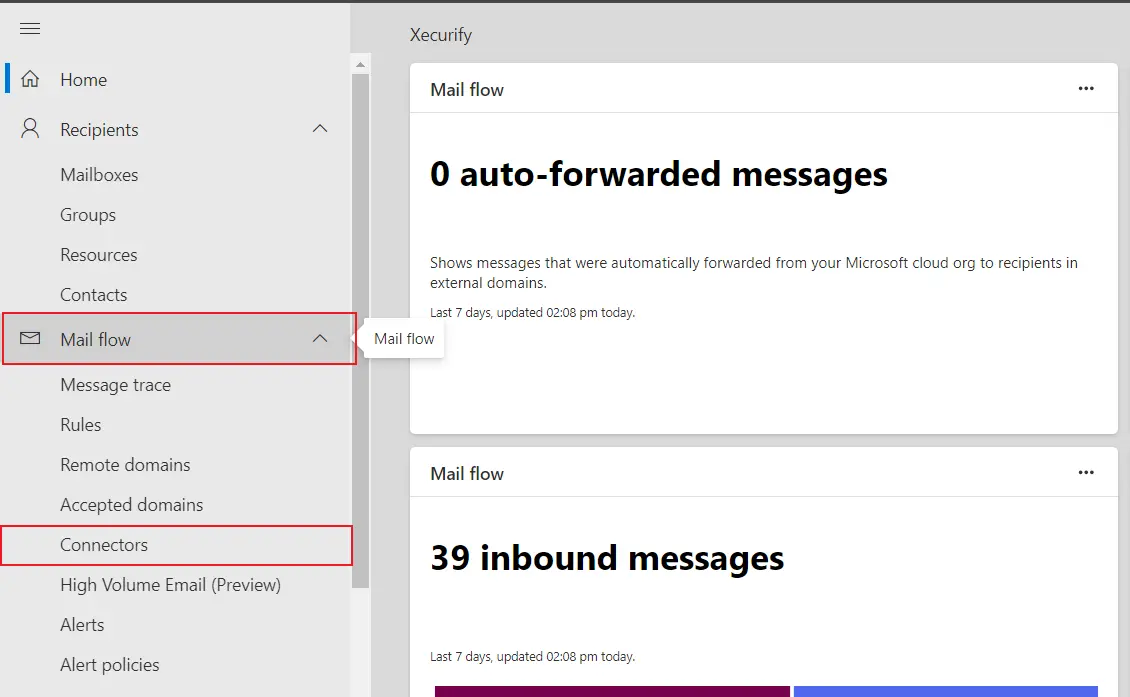Collapse the Recipients section chevron
The height and width of the screenshot is (697, 1130).
pyautogui.click(x=320, y=128)
